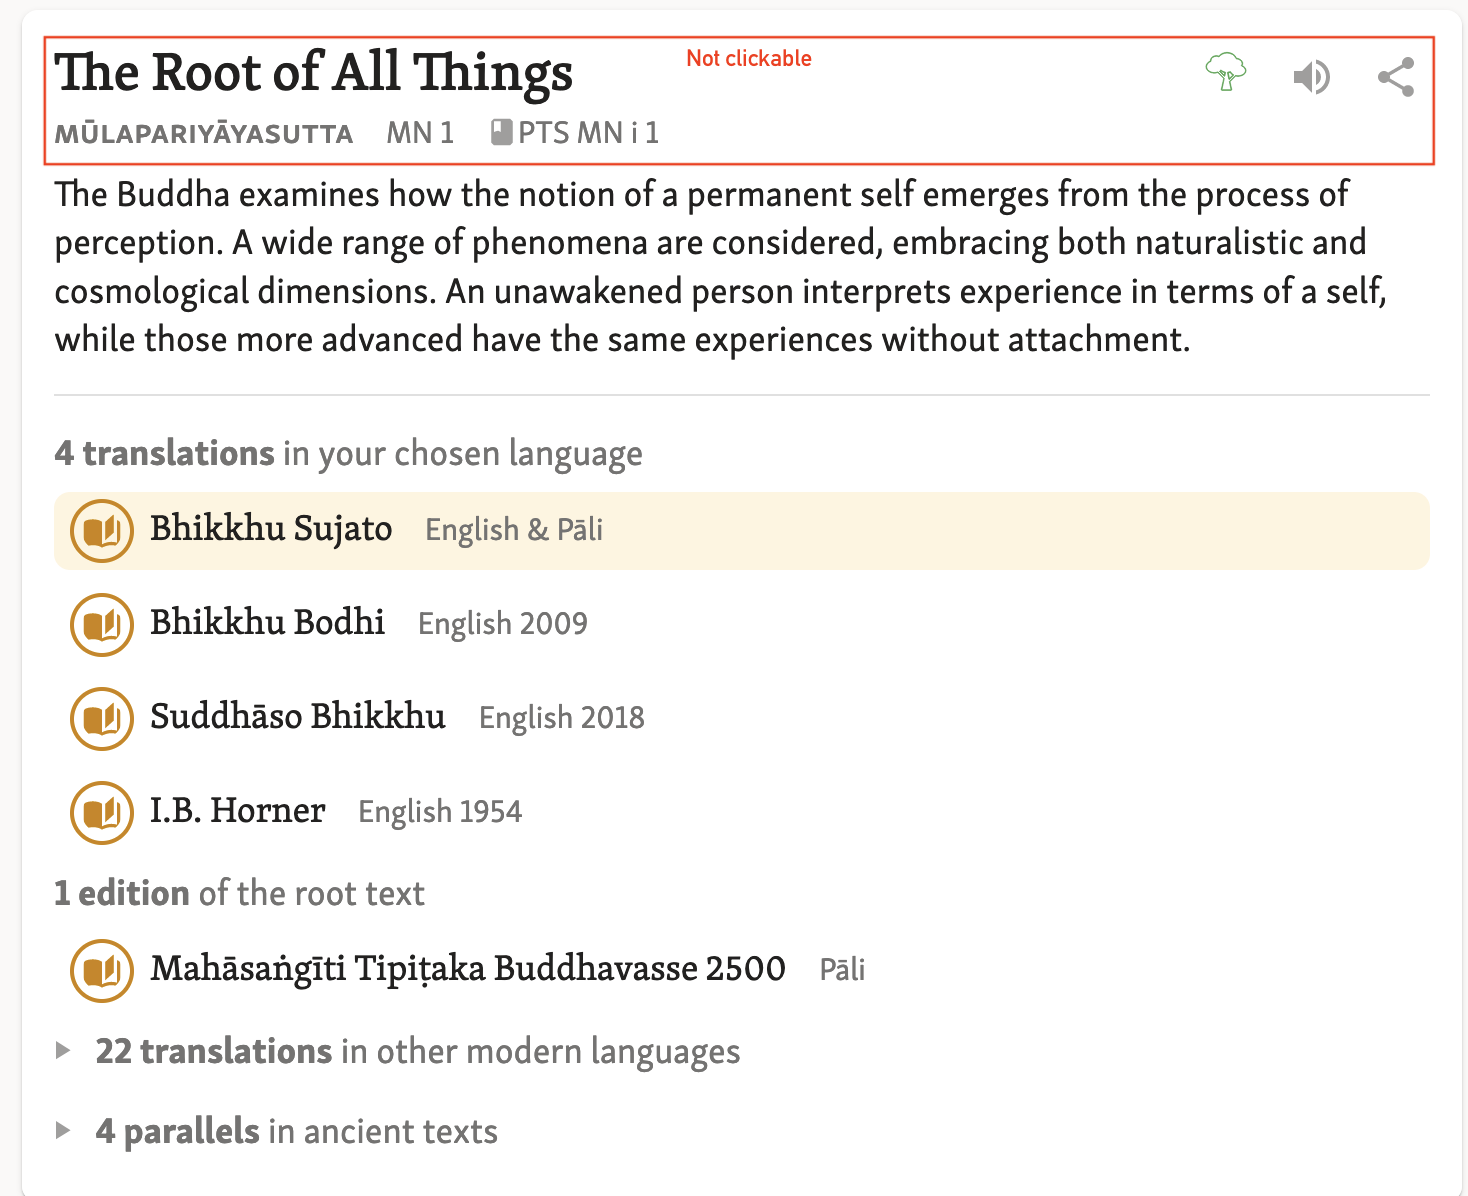Open Bhikkhu Bodhi English 2009 translation
1468x1196 pixels.
point(742,625)
